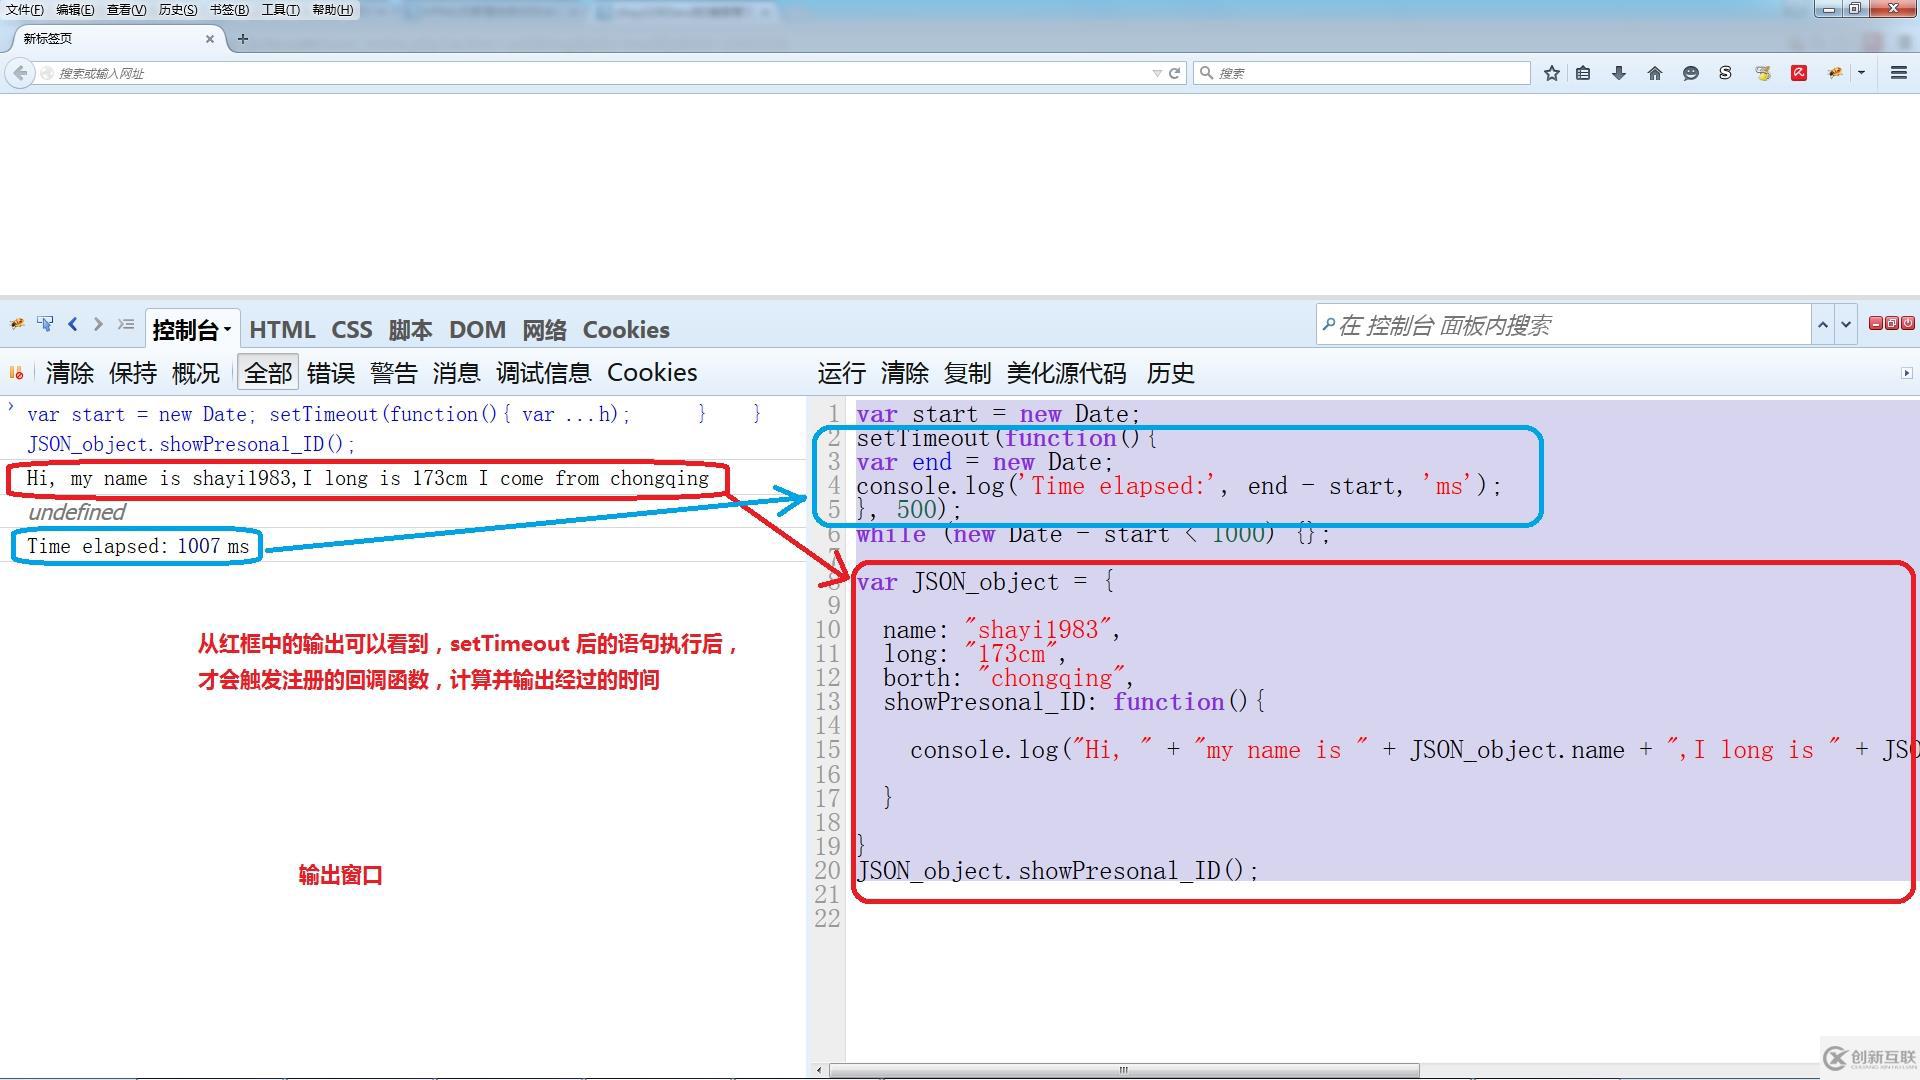
Task: Activate the Firebug element inspect tool
Action: 45,324
